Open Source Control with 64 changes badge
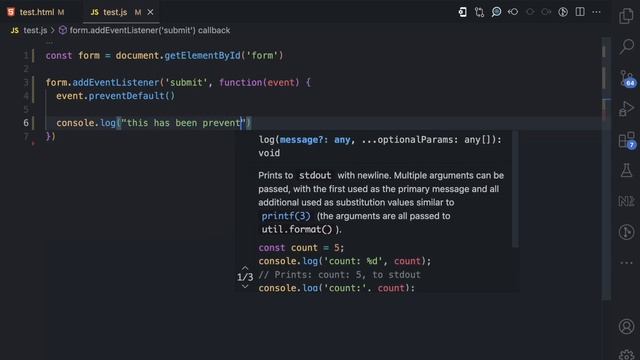The image size is (640, 360). pyautogui.click(x=627, y=78)
